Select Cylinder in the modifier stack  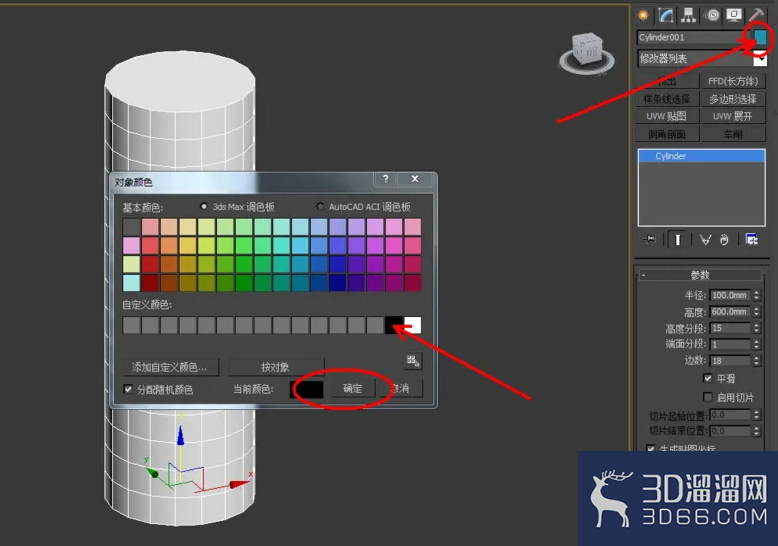click(x=701, y=156)
